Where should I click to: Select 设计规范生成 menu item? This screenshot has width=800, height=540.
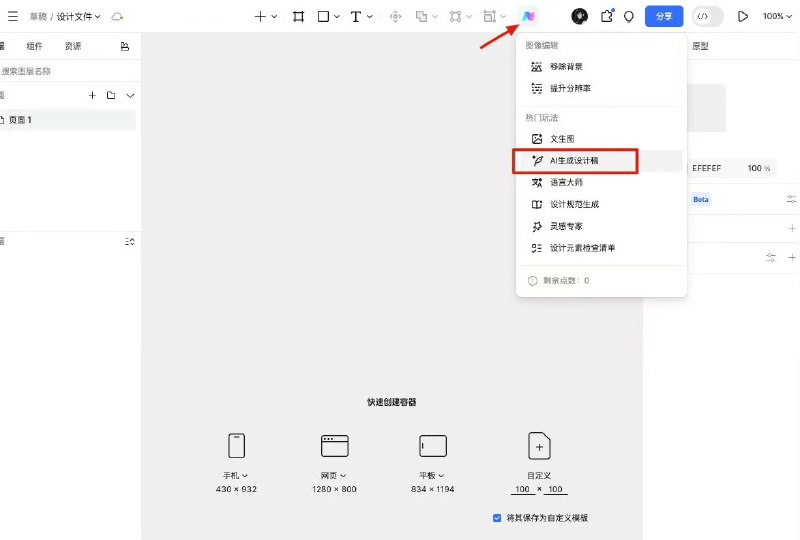point(601,204)
